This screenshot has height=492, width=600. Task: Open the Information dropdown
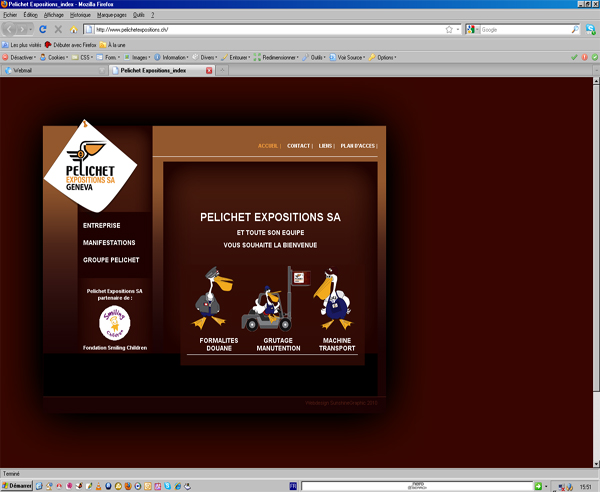[x=171, y=57]
